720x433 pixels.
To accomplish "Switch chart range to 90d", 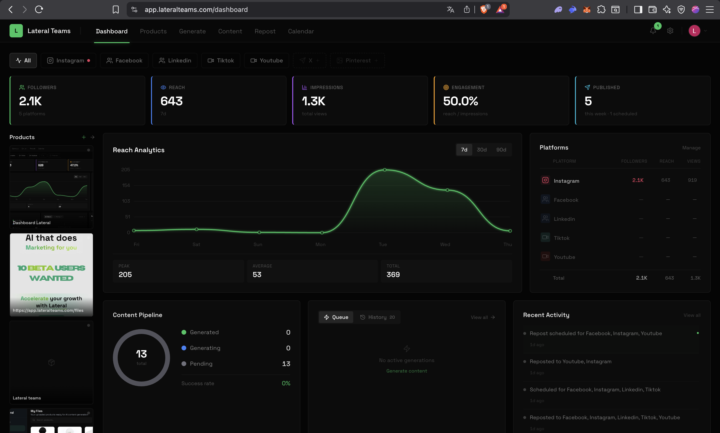I will coord(501,150).
